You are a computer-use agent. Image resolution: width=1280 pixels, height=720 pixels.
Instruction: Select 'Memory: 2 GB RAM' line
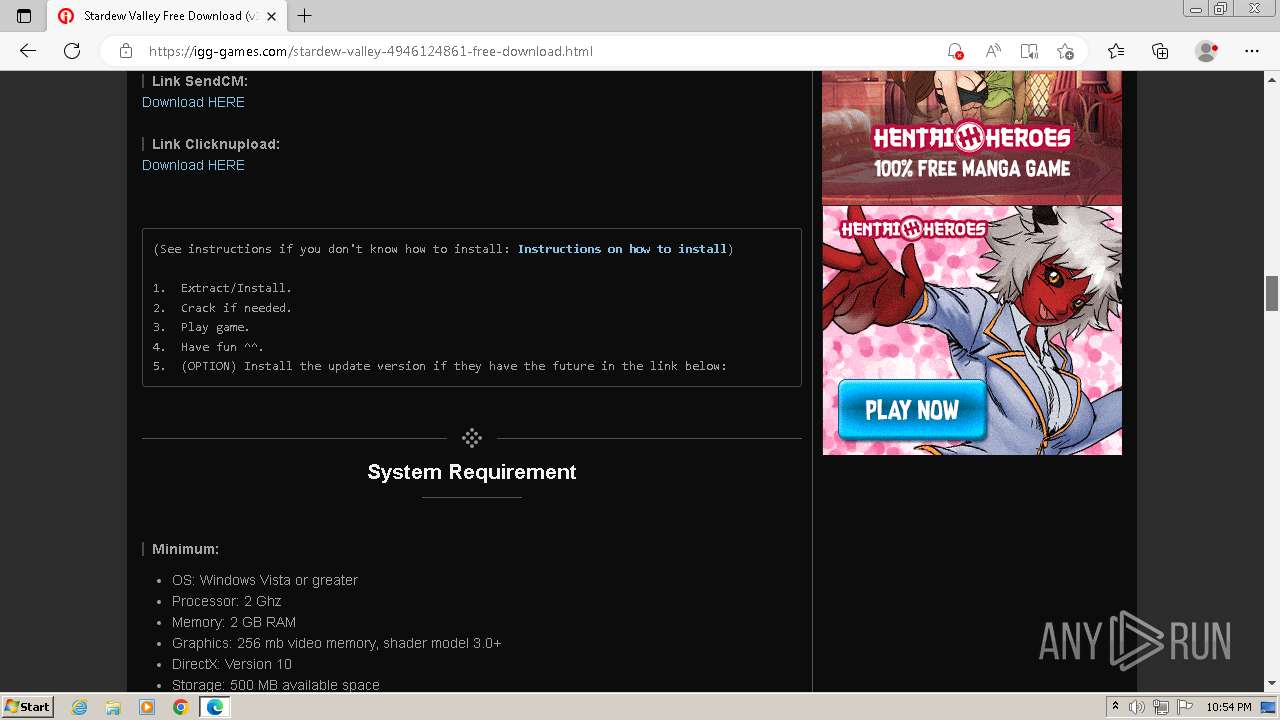click(x=234, y=622)
